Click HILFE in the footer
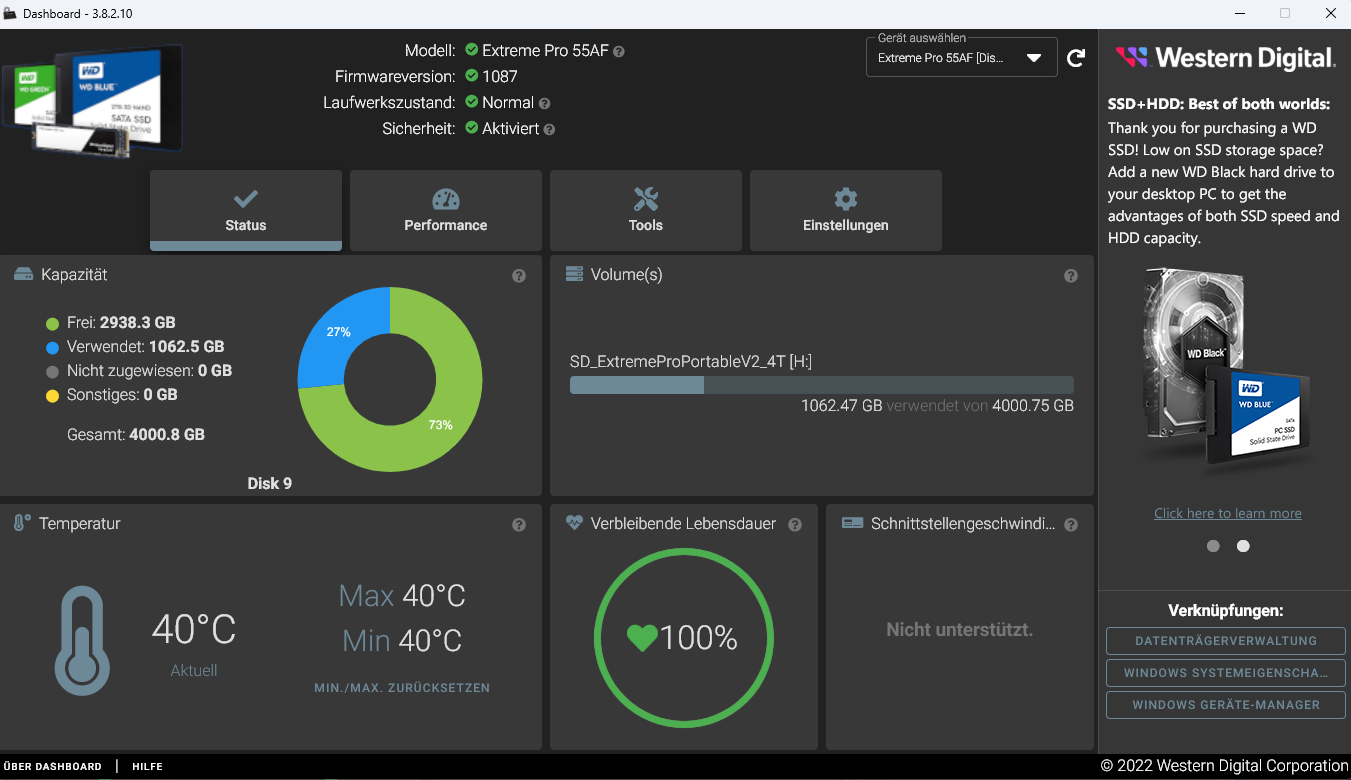The image size is (1351, 780). pyautogui.click(x=148, y=766)
